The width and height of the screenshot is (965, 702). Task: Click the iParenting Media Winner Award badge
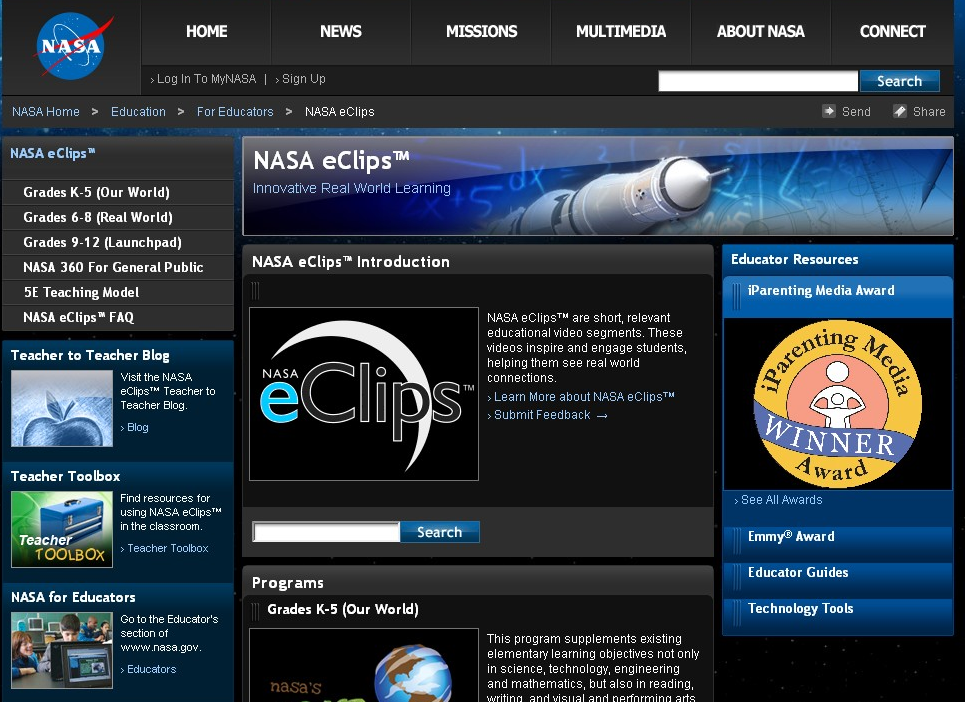tap(838, 404)
